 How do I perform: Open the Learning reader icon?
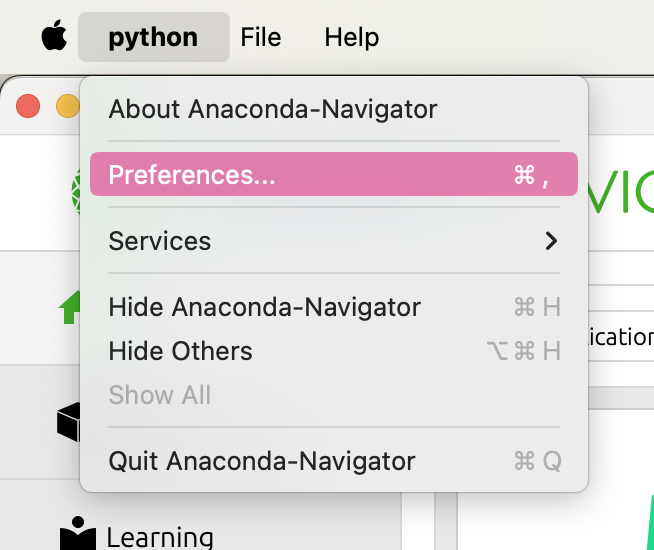click(78, 533)
